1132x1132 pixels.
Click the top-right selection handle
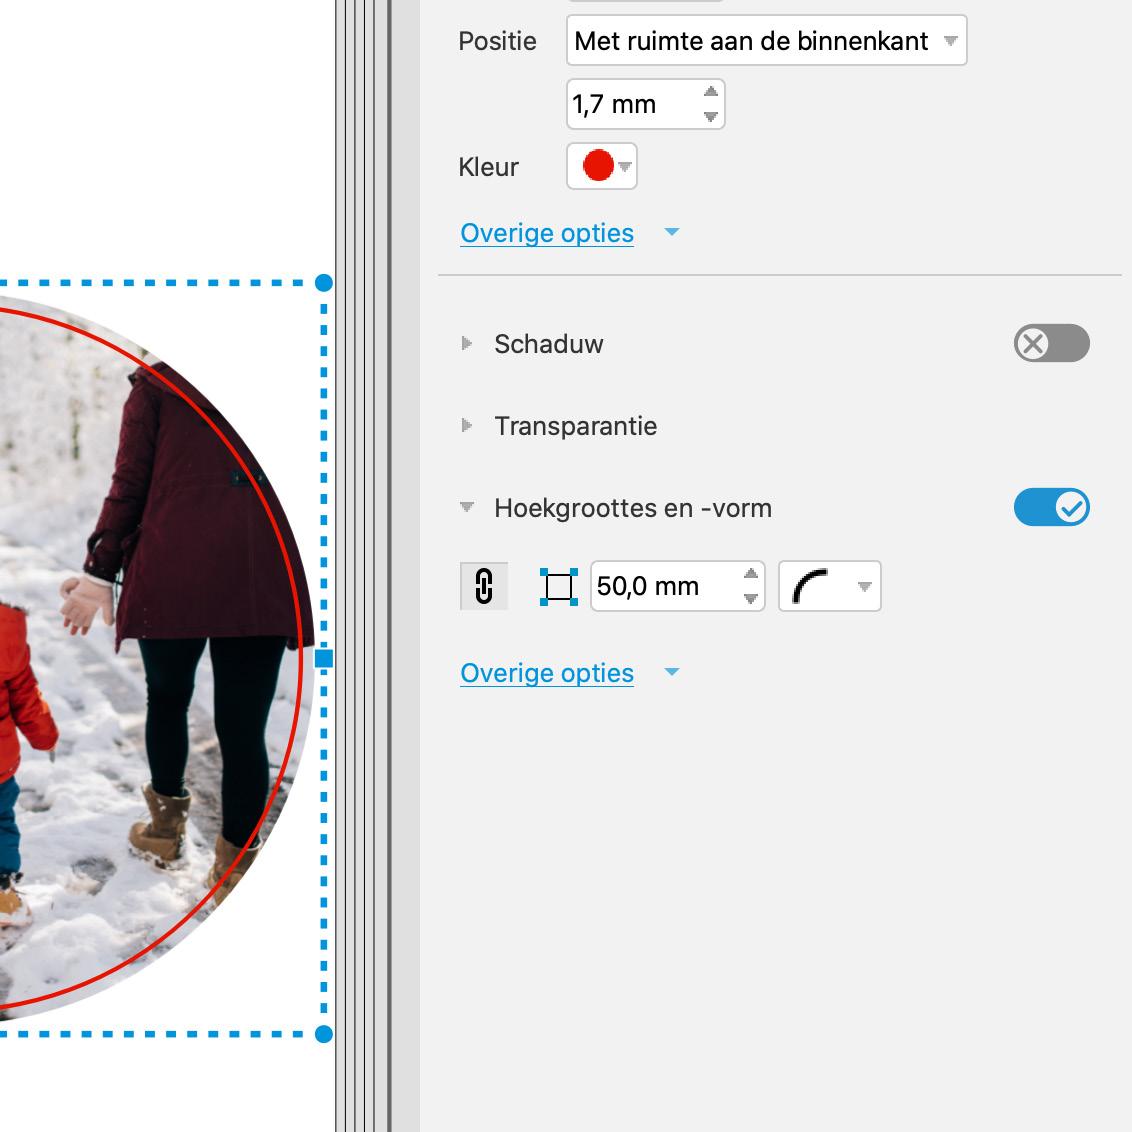324,283
